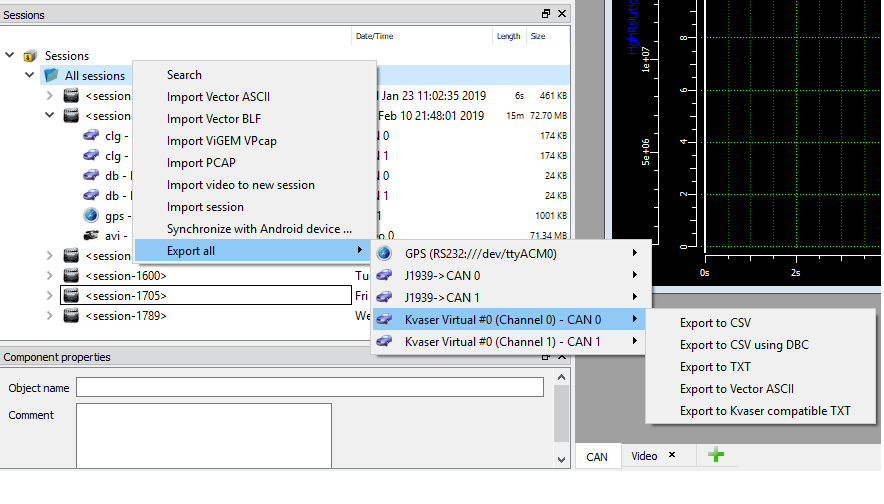Add a new tab with green plus

[x=716, y=455]
